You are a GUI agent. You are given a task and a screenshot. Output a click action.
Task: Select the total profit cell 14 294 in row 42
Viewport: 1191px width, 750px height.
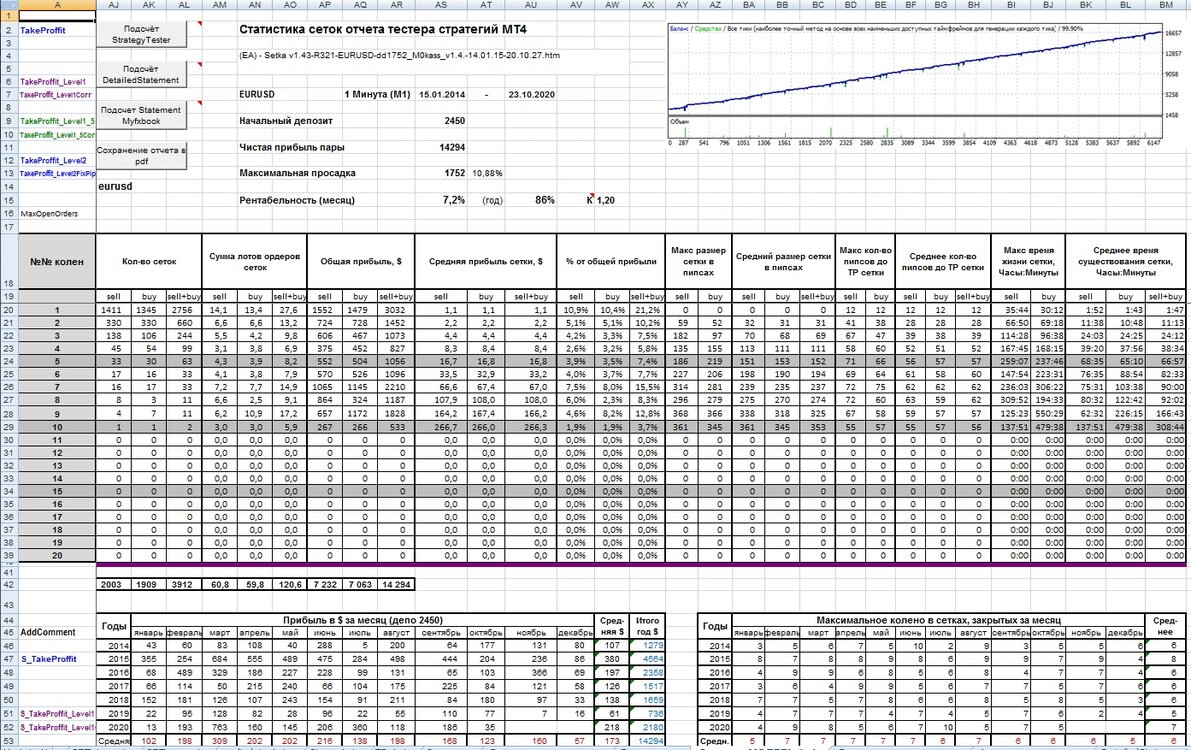396,584
